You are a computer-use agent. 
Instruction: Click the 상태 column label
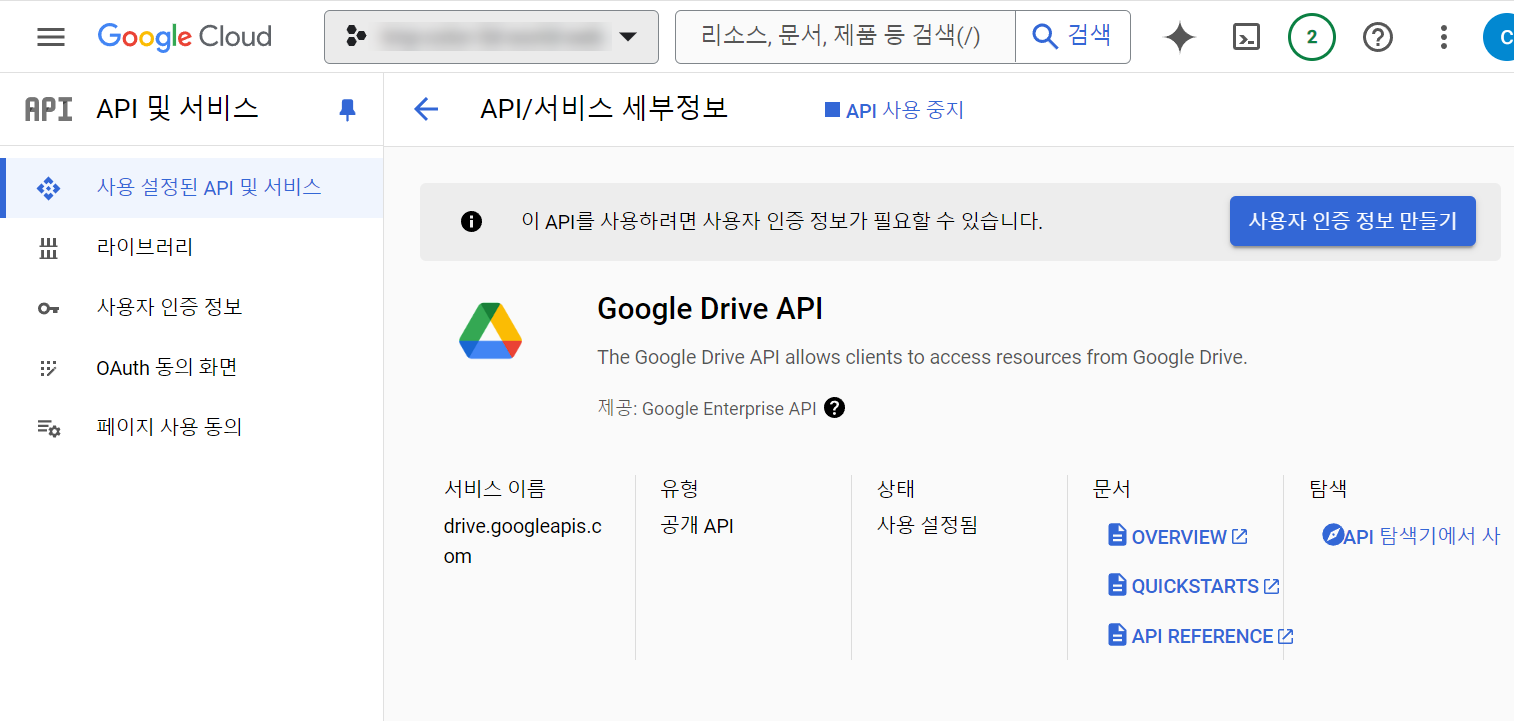coord(896,489)
